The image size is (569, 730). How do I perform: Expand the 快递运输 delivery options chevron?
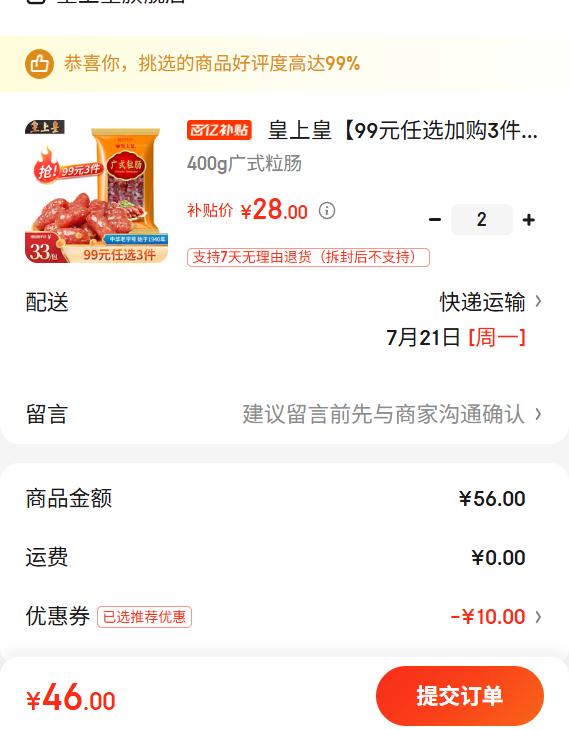click(x=538, y=301)
